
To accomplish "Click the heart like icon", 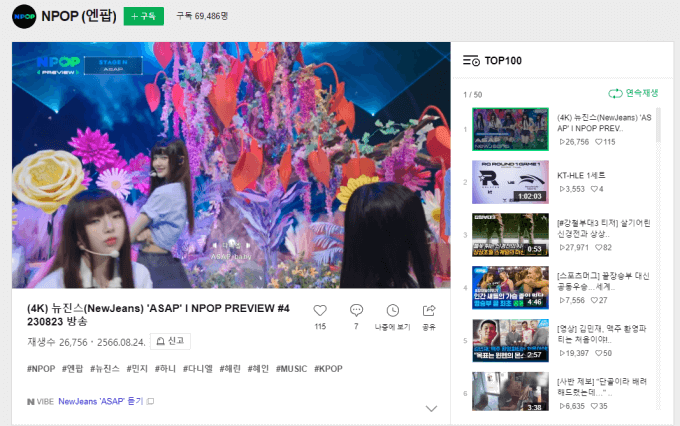I will [320, 311].
